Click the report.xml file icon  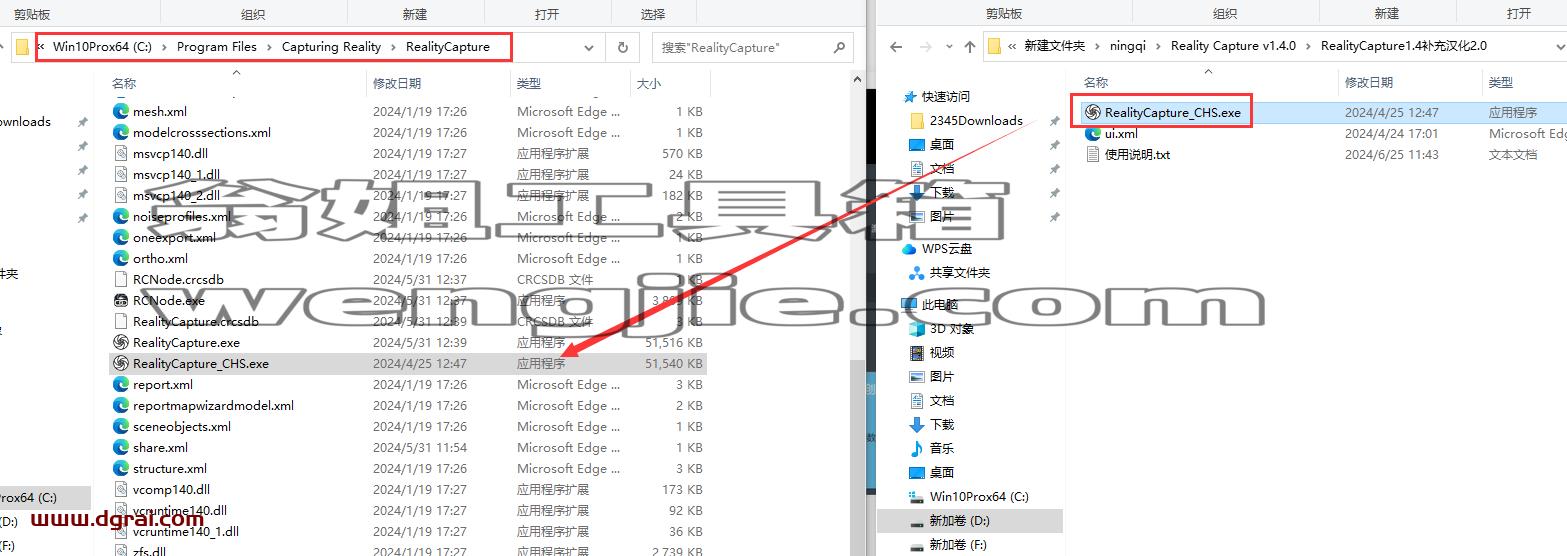pos(121,384)
